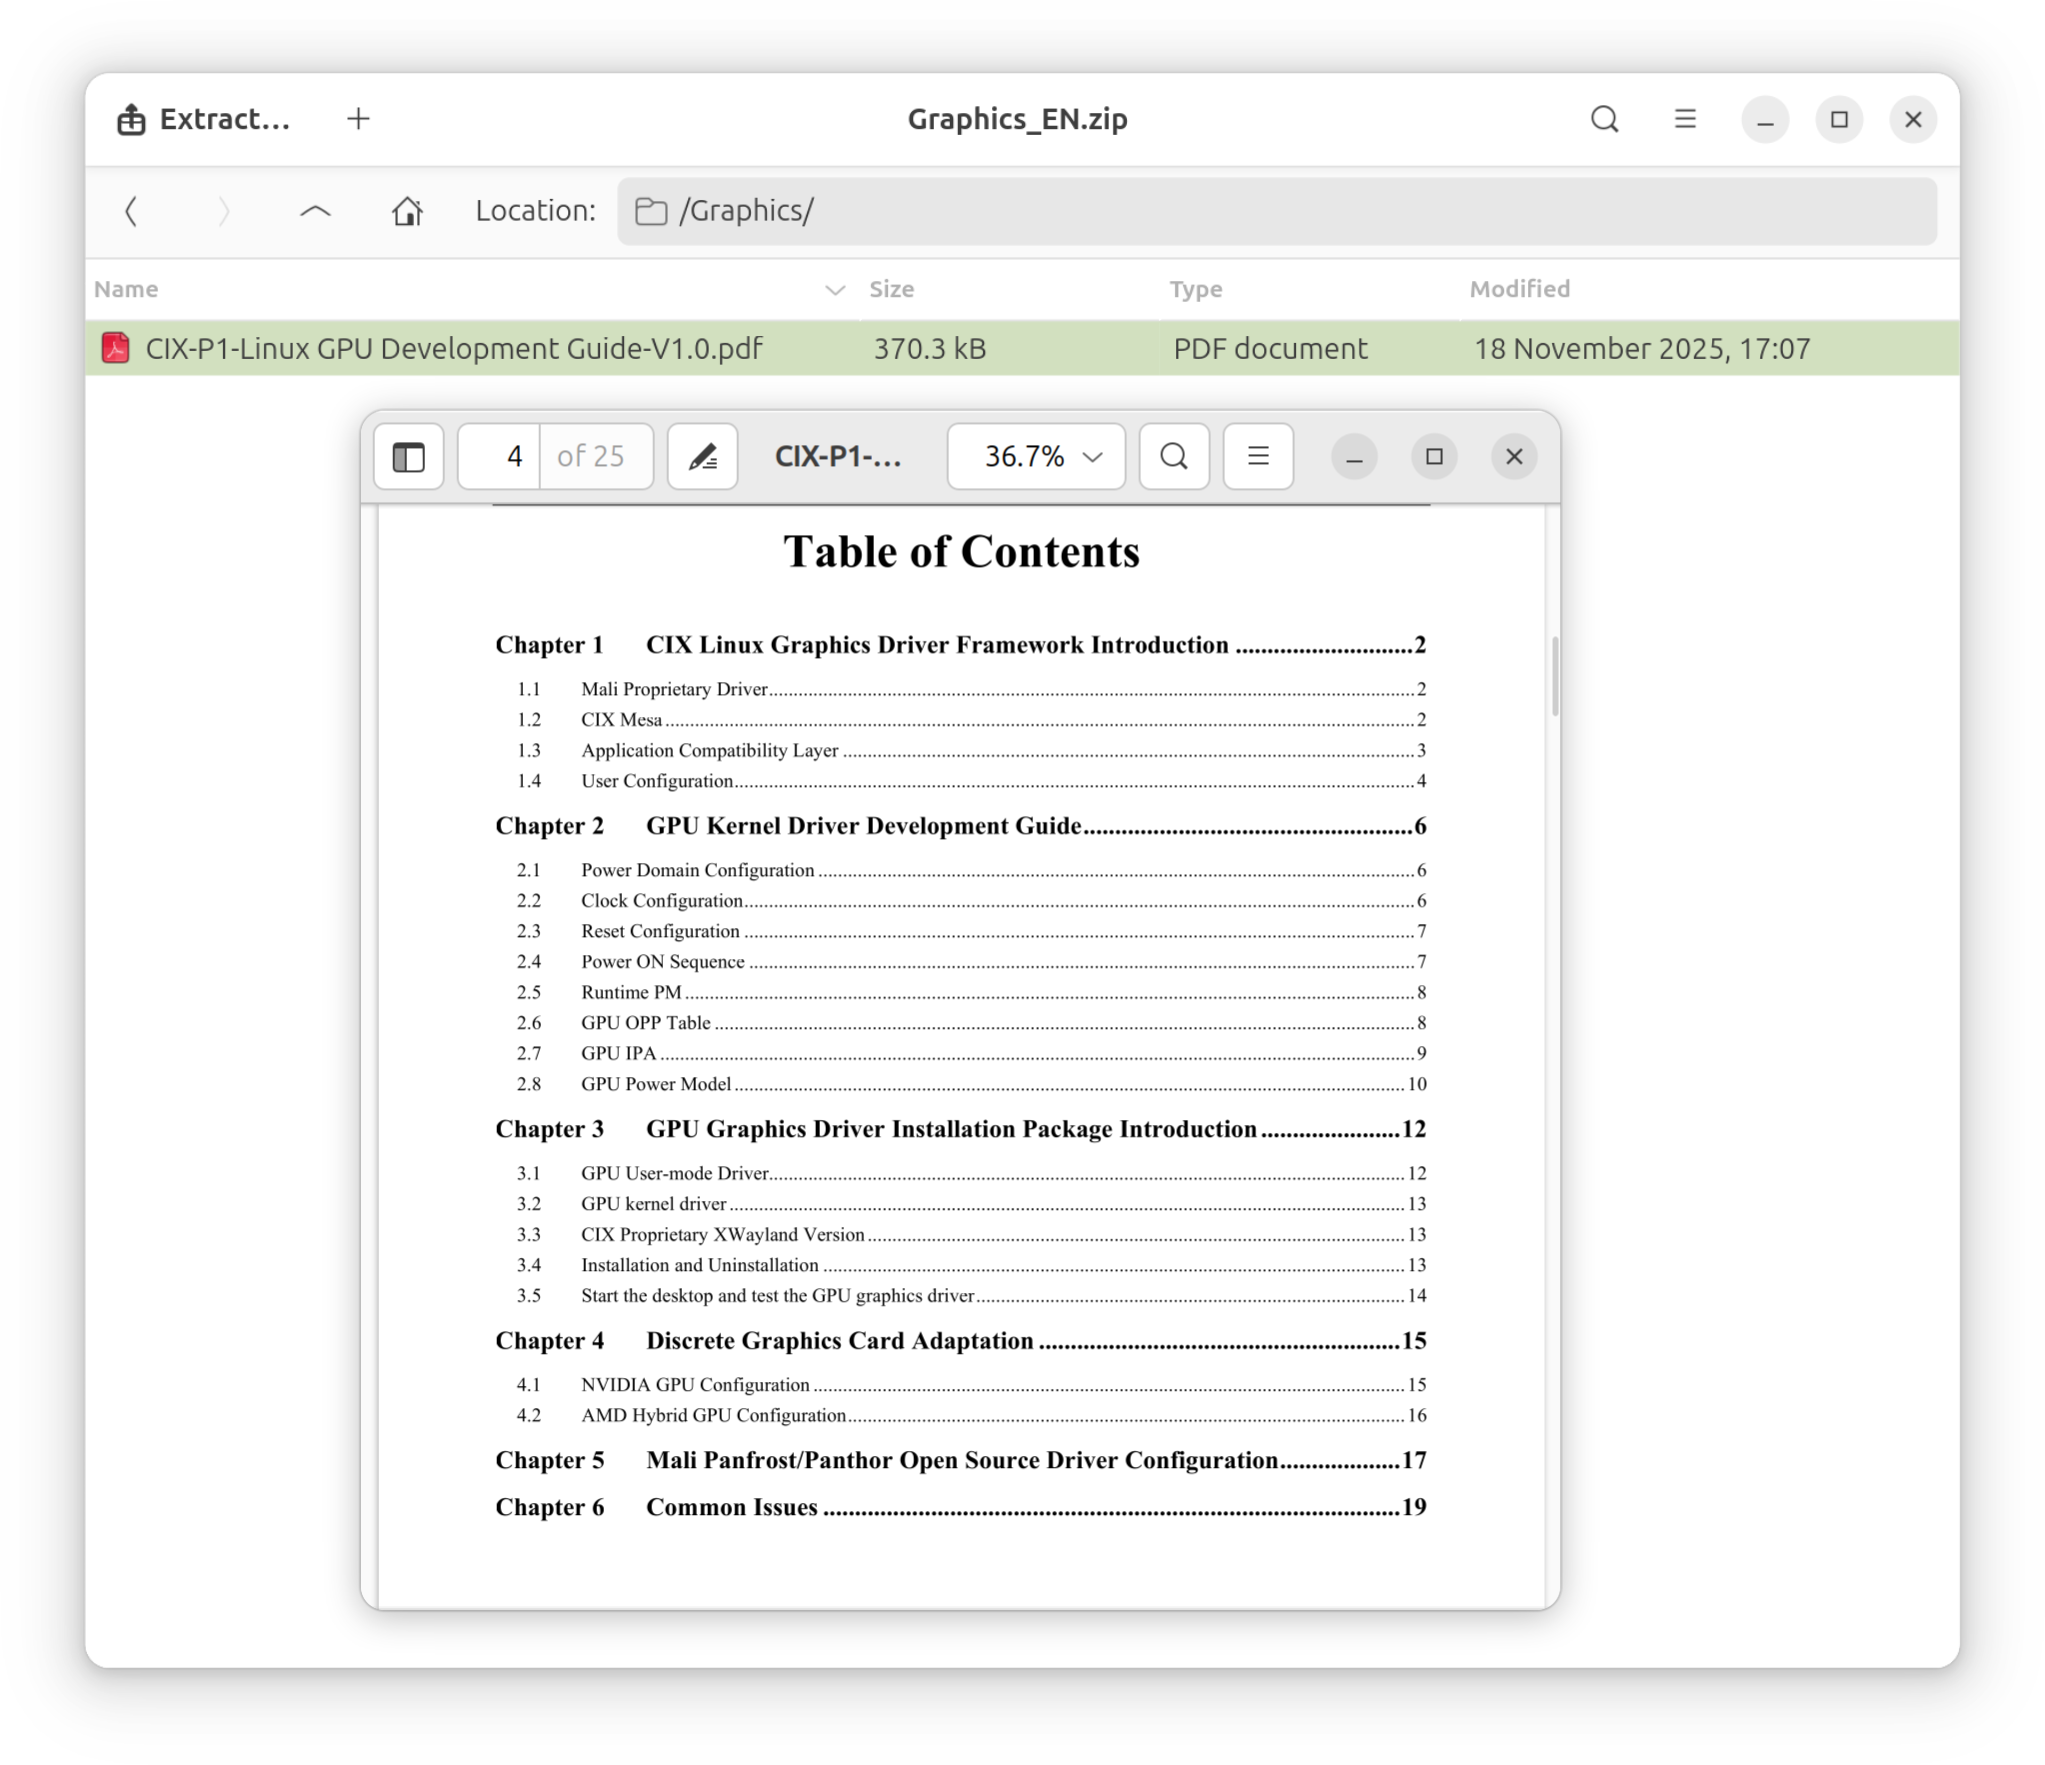The height and width of the screenshot is (1765, 2045).
Task: Open the Chapter 4 Discrete Graphics link
Action: coord(838,1341)
